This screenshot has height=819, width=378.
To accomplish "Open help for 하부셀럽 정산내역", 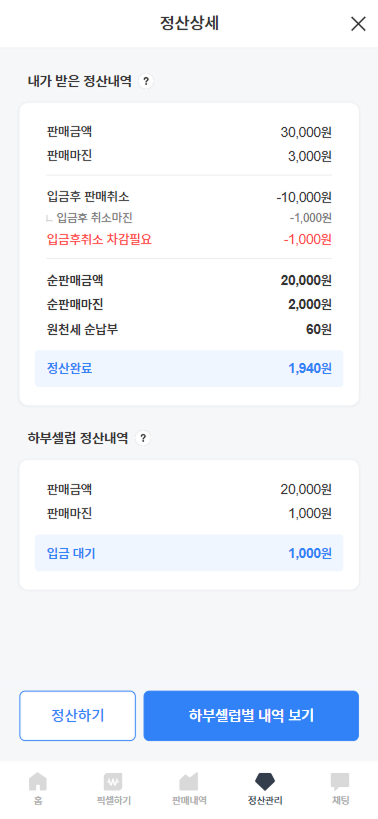I will pyautogui.click(x=143, y=438).
